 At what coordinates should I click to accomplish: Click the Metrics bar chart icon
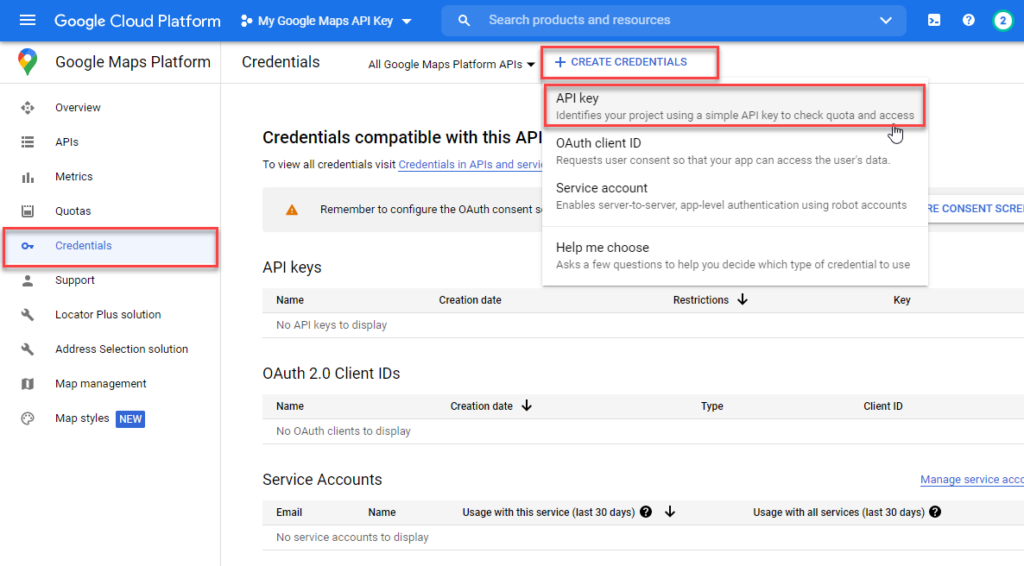[x=28, y=177]
